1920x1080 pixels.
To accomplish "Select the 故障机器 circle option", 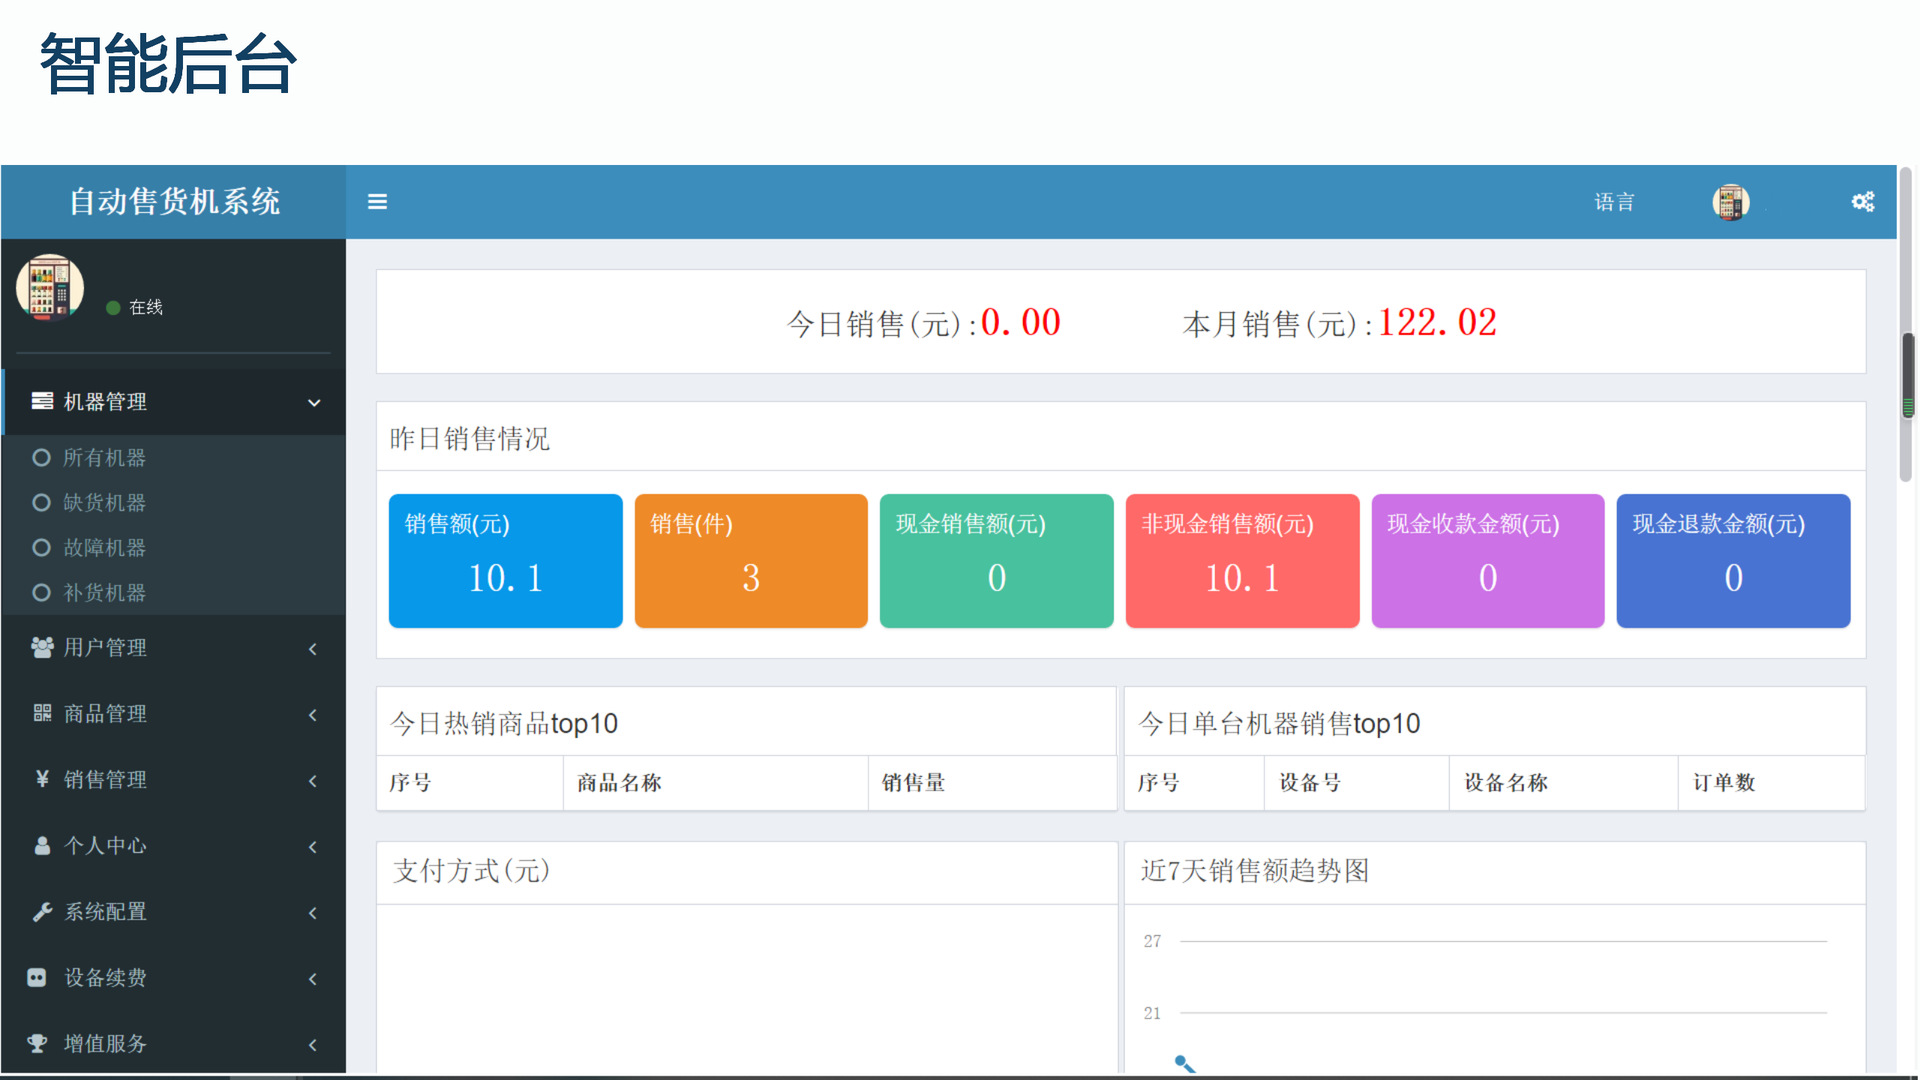I will 41,548.
